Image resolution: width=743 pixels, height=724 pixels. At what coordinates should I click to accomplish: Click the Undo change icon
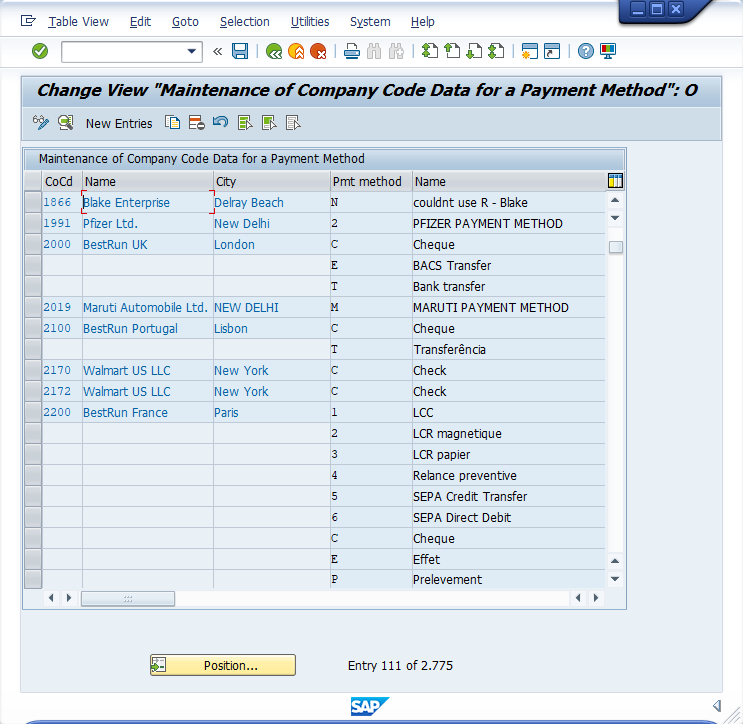(219, 123)
